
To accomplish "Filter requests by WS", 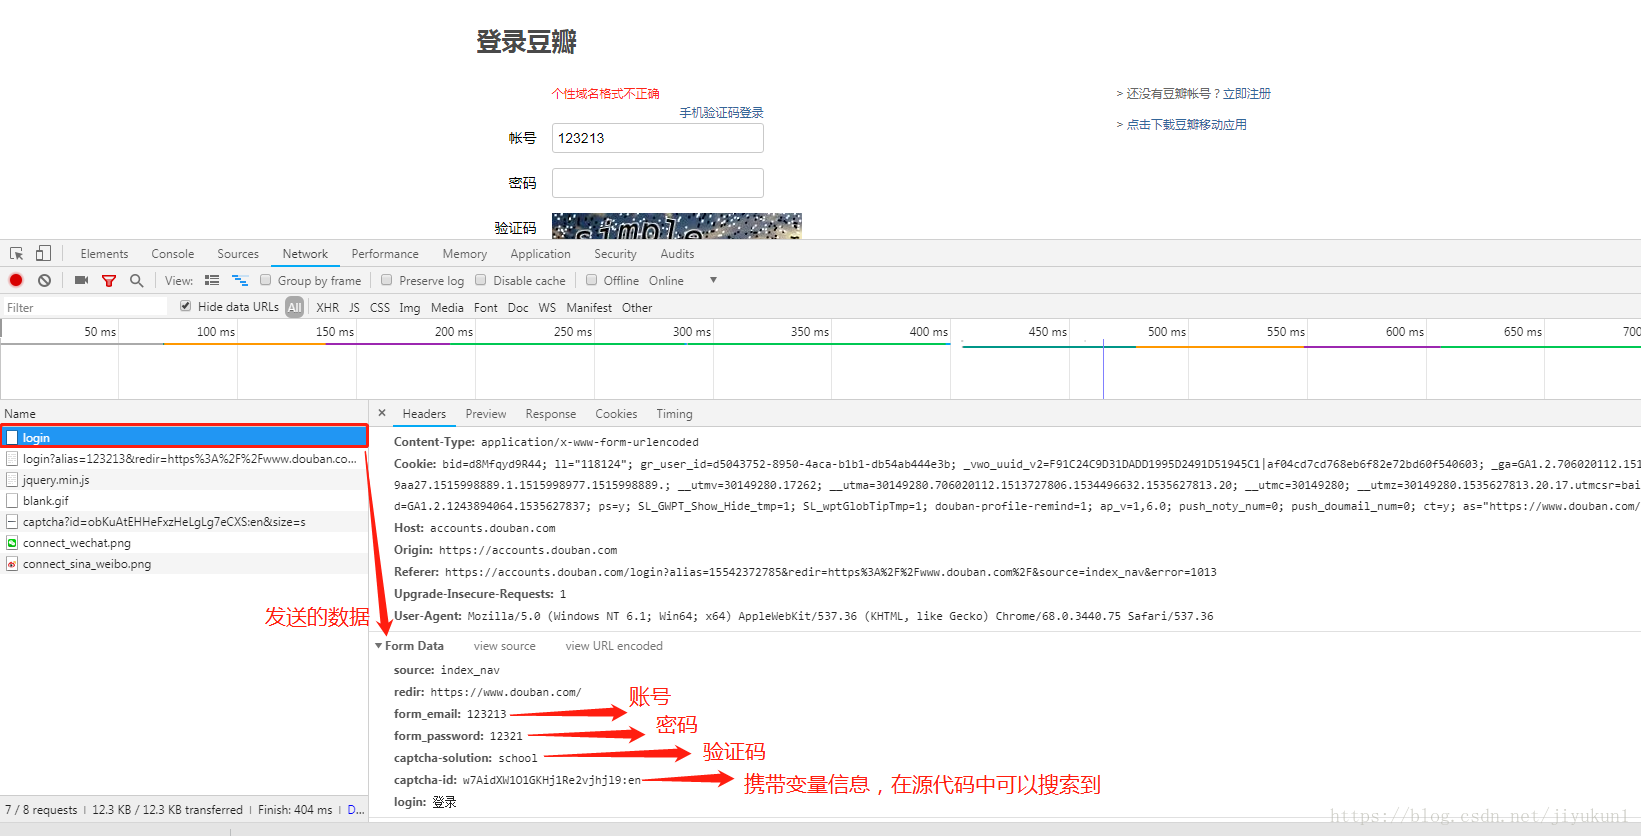I will coord(547,308).
